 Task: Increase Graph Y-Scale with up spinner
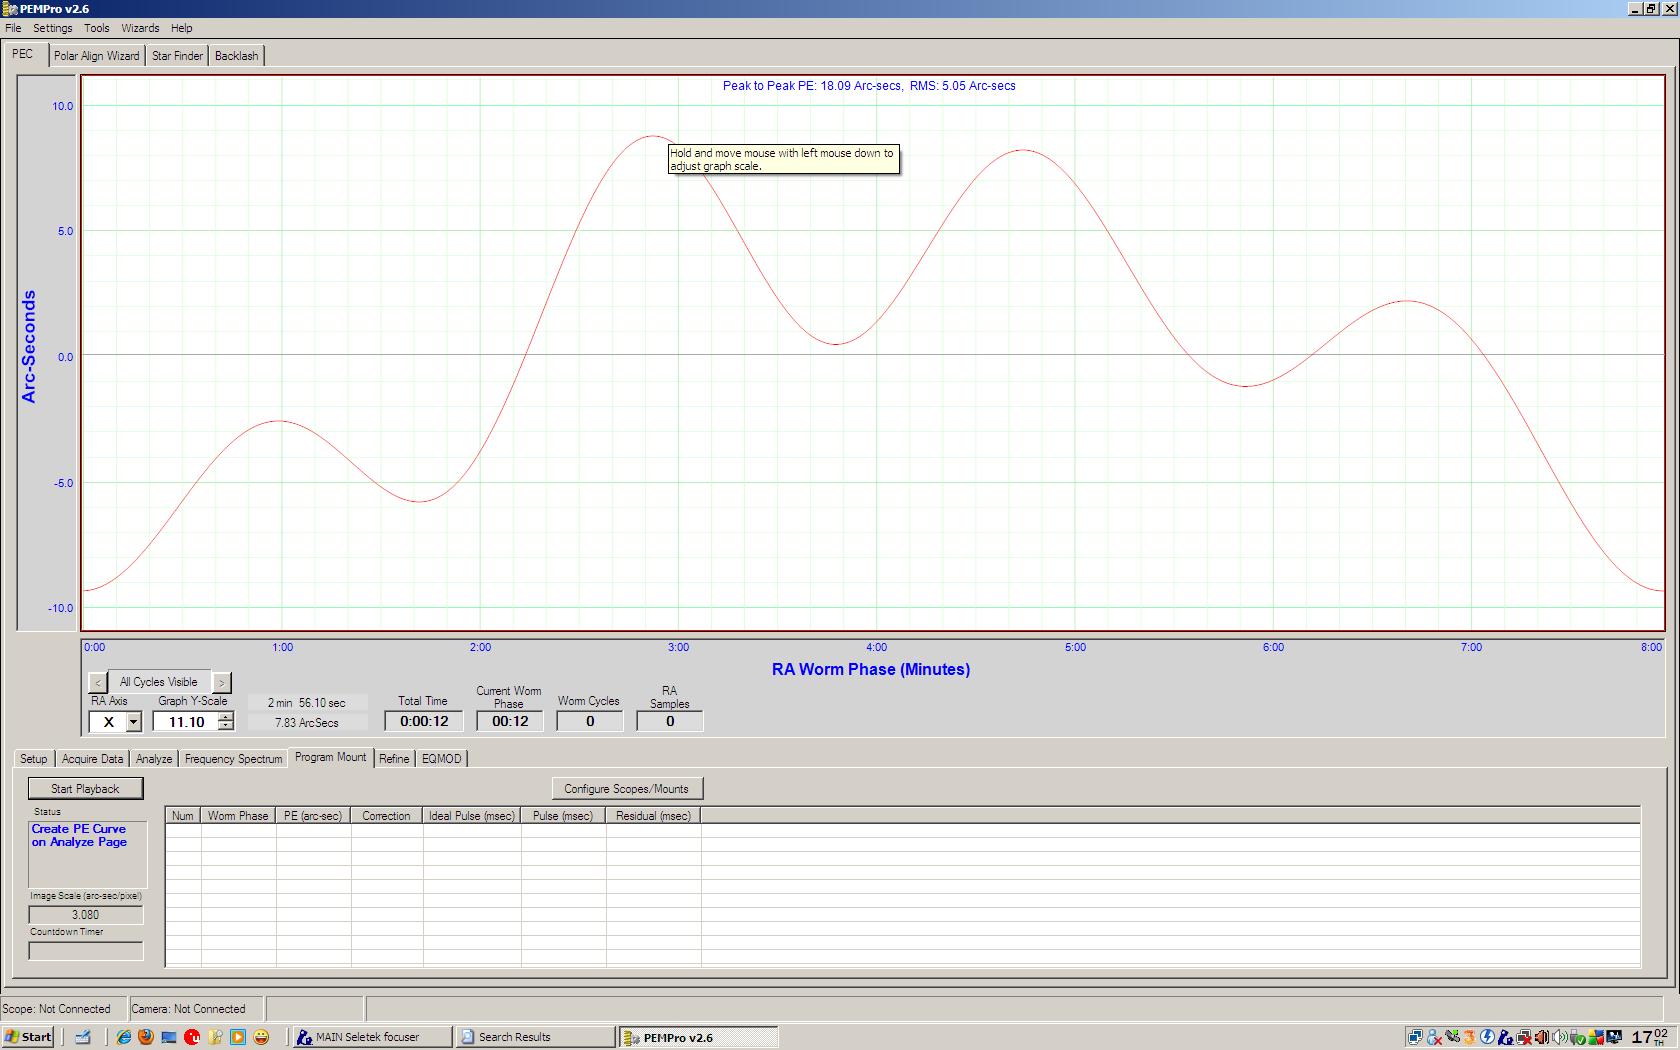[x=226, y=717]
